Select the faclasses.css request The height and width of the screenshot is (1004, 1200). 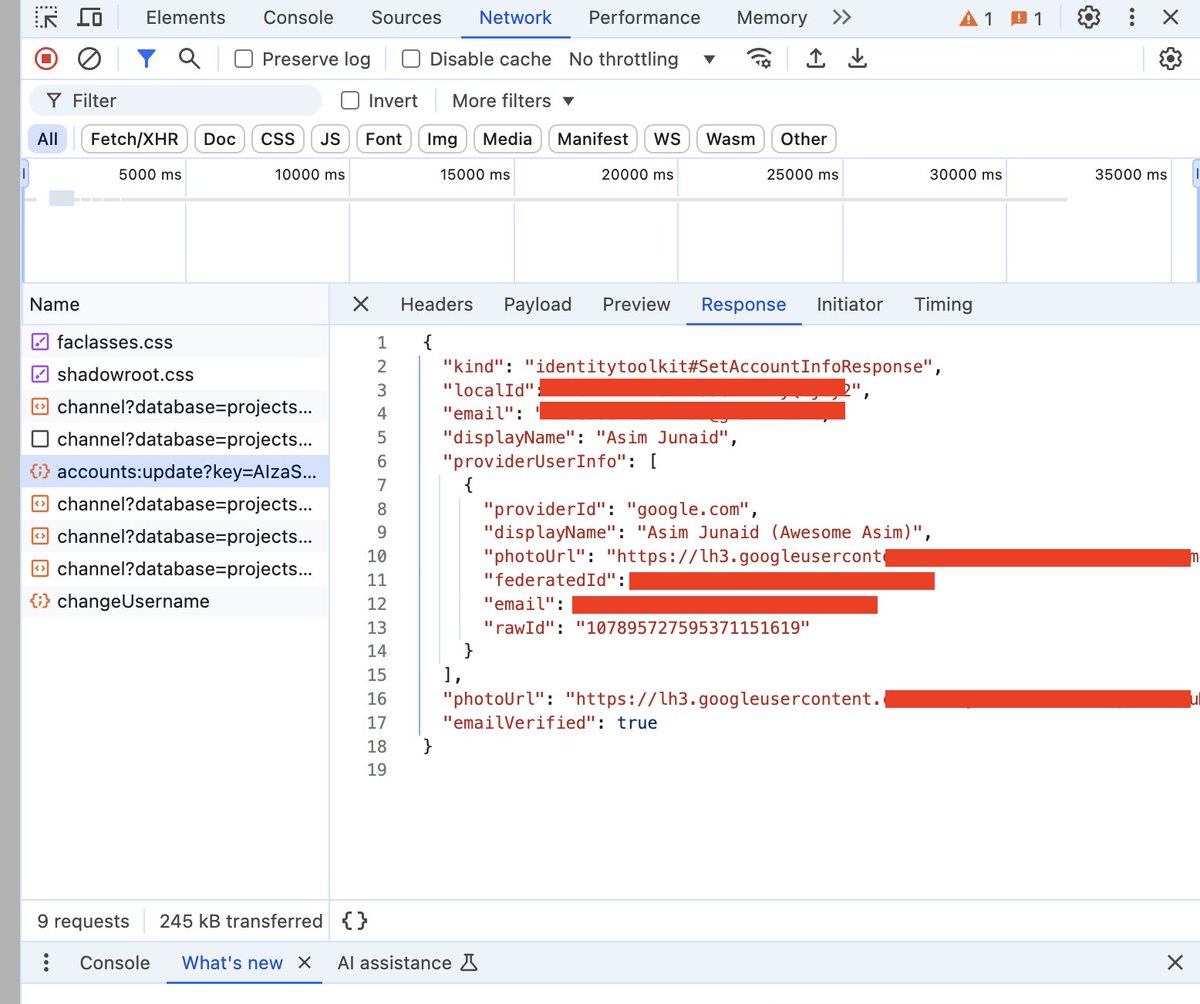click(x=175, y=342)
